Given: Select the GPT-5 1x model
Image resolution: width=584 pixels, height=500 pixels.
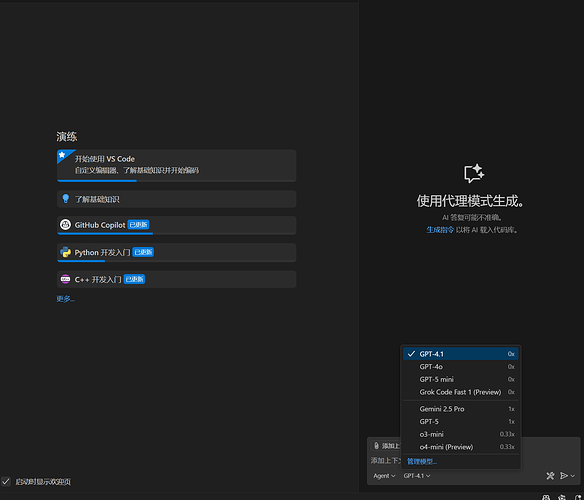Looking at the screenshot, I should 461,421.
